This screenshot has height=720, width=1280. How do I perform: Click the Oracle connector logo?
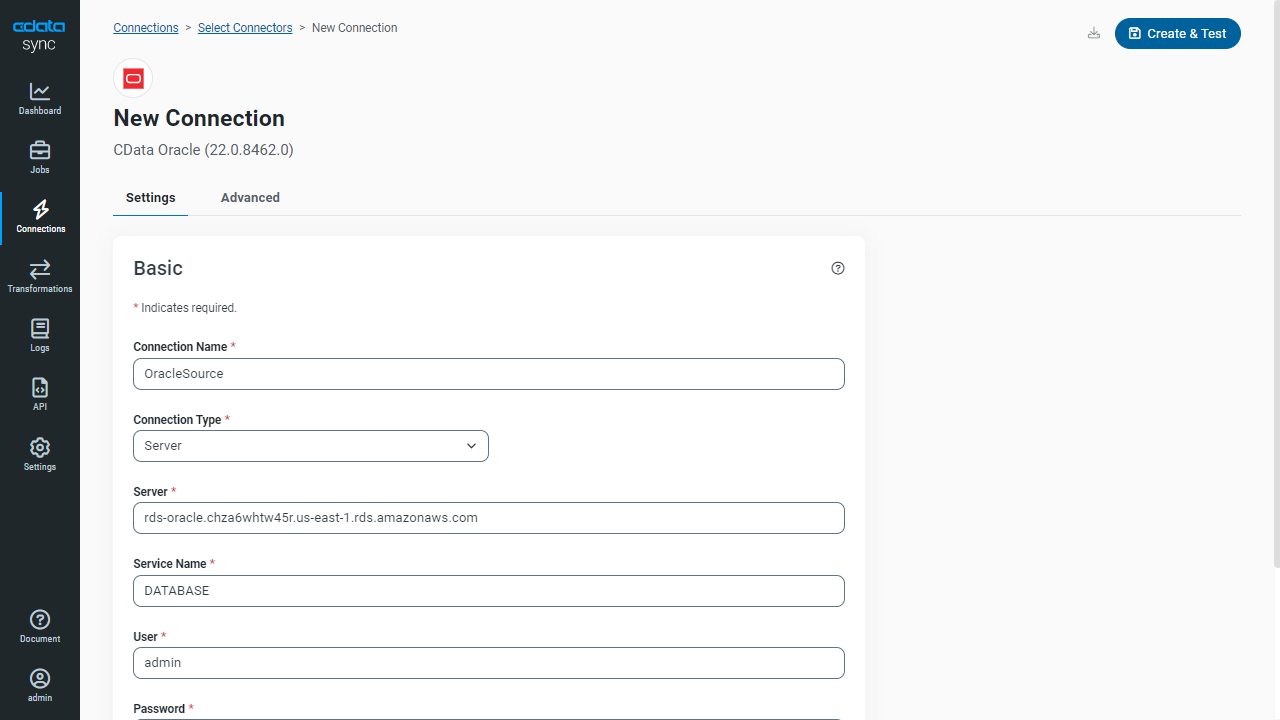click(x=133, y=78)
